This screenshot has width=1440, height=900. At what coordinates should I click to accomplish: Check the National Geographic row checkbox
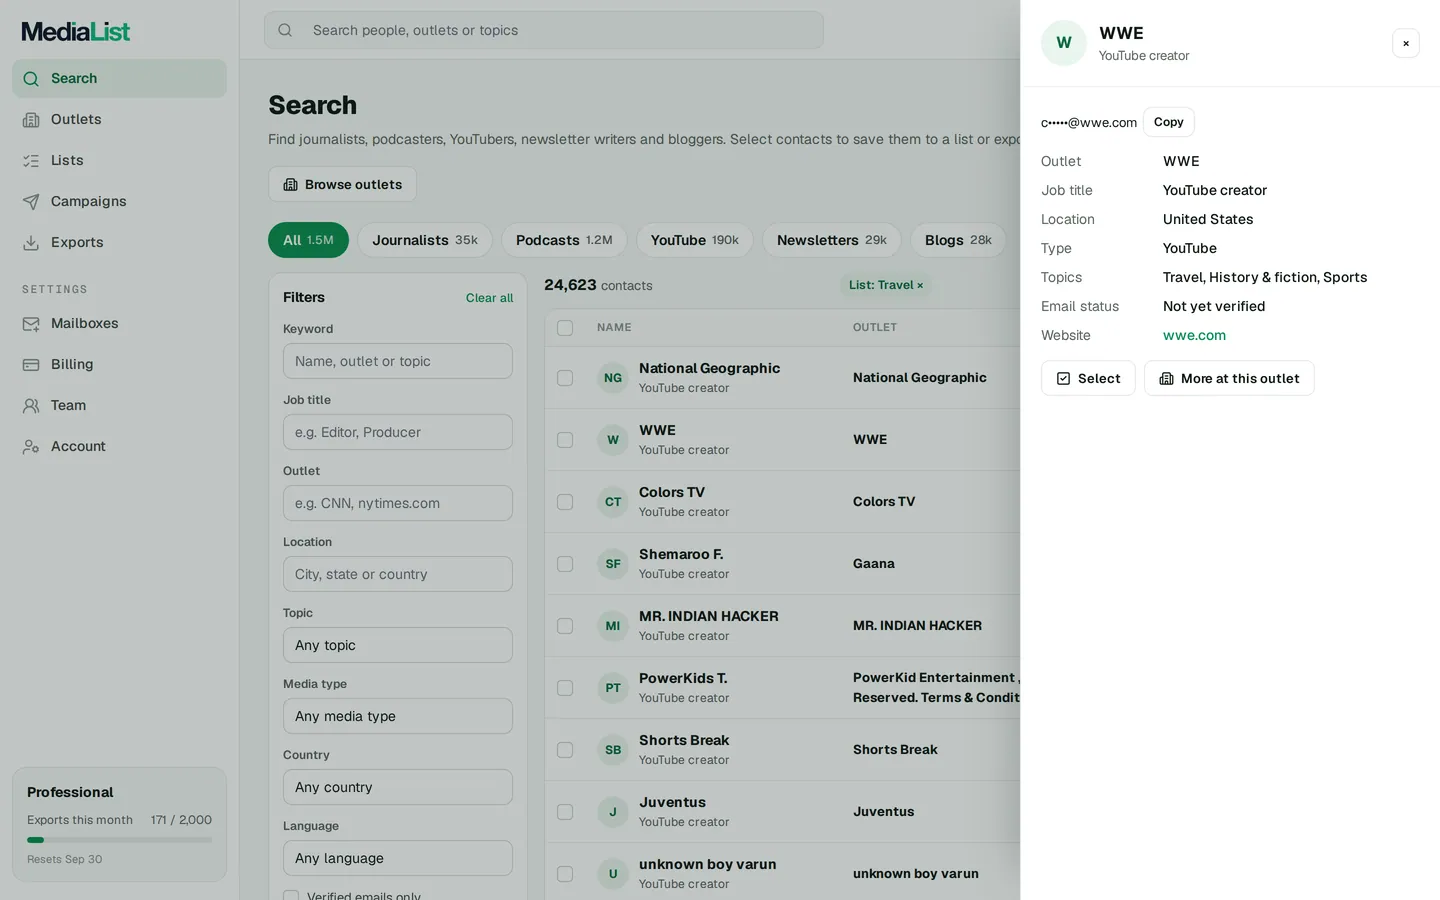click(565, 378)
